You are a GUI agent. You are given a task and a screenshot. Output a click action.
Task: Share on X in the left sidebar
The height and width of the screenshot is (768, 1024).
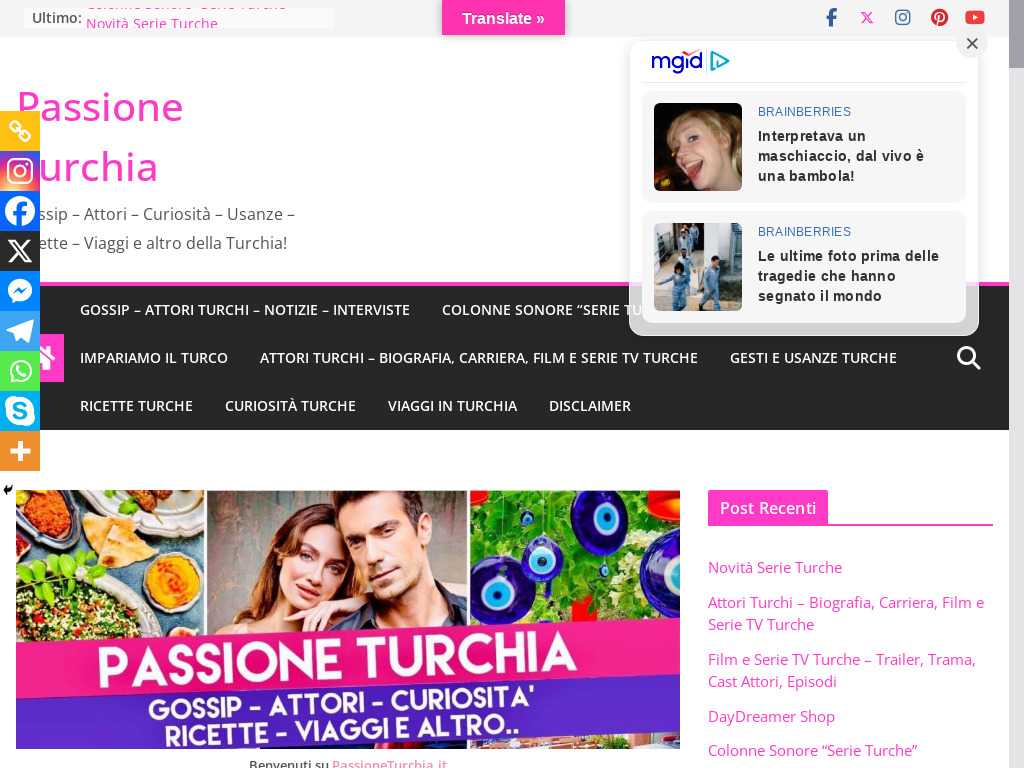pos(20,251)
